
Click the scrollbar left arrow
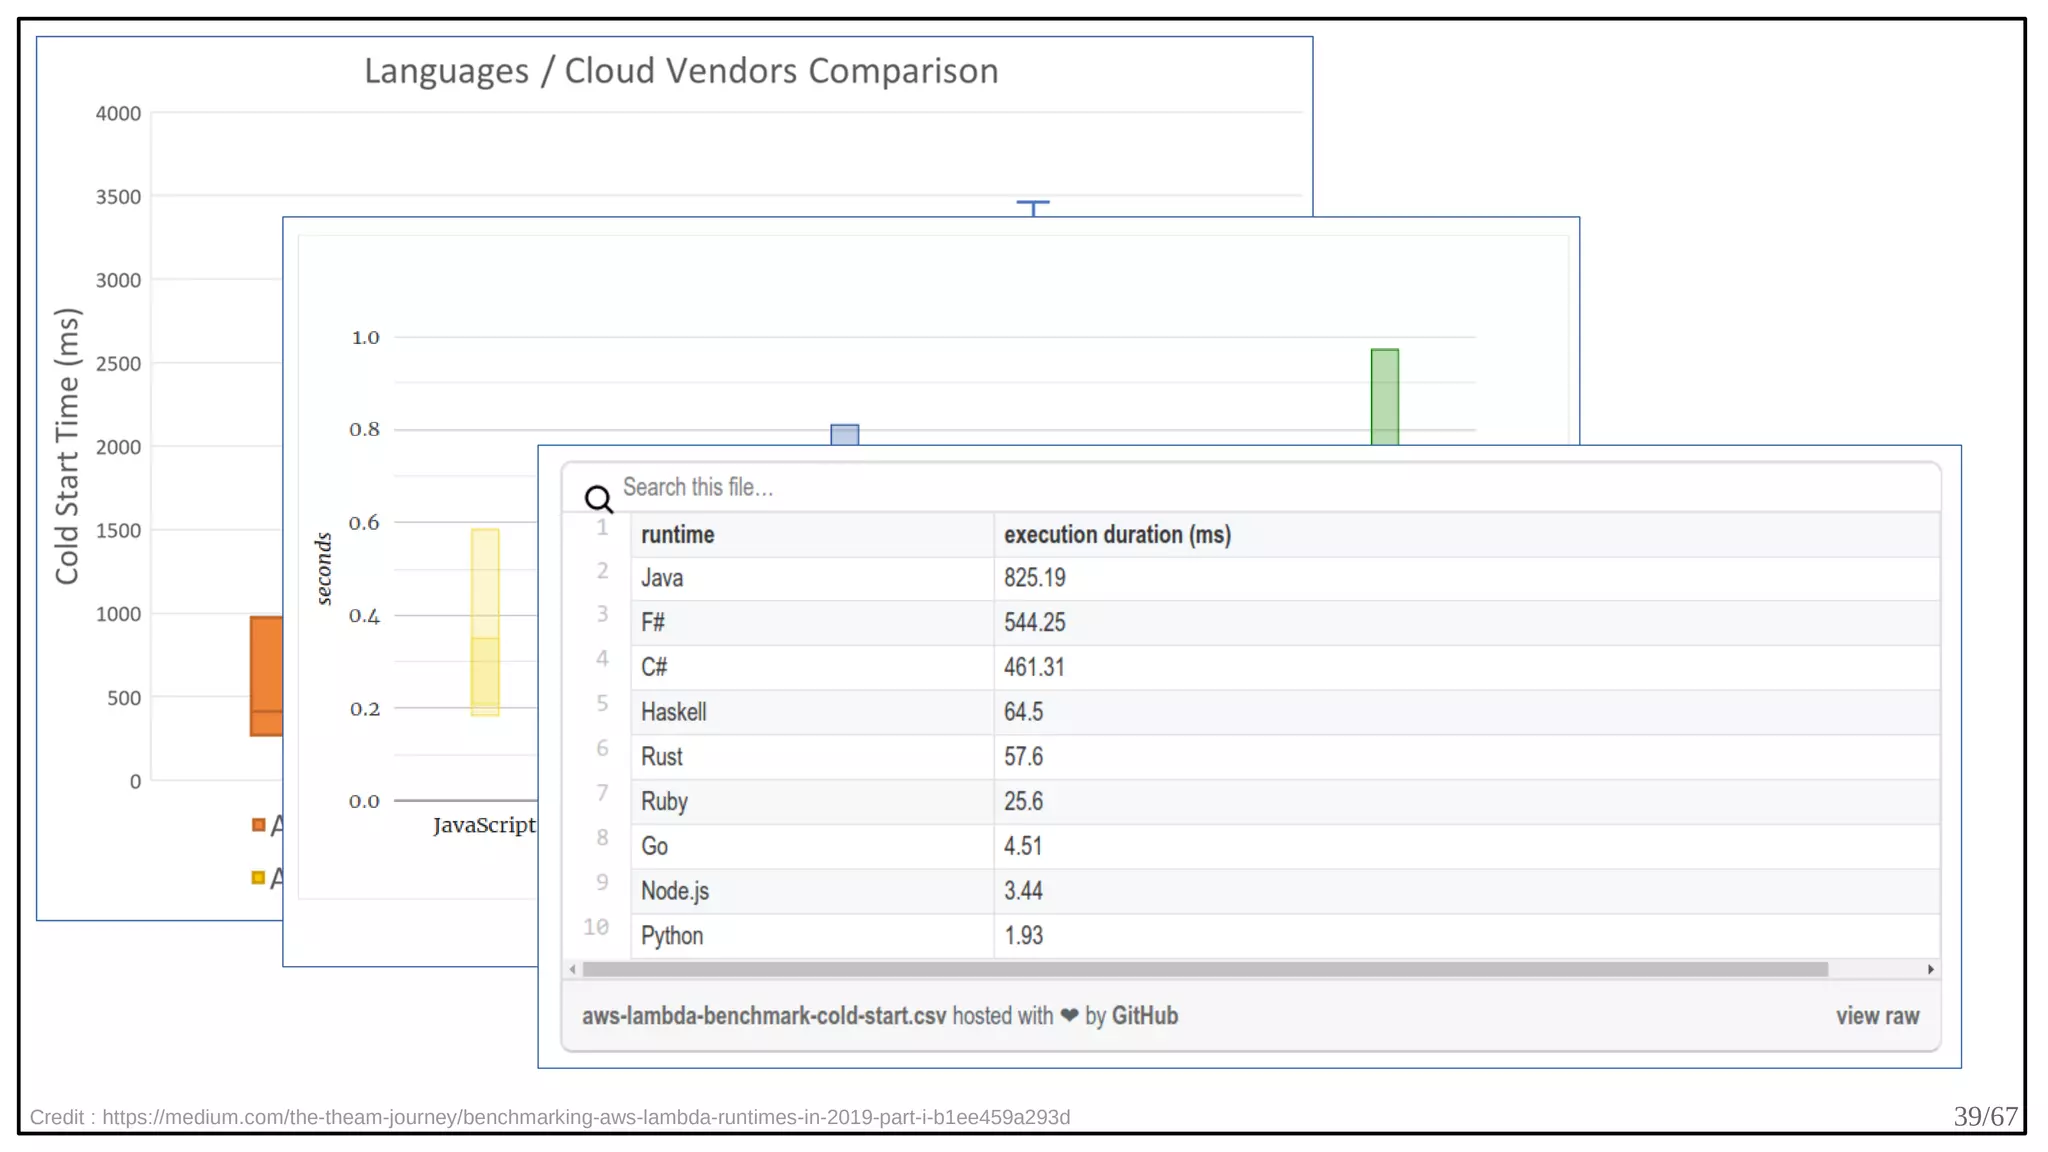tap(572, 969)
